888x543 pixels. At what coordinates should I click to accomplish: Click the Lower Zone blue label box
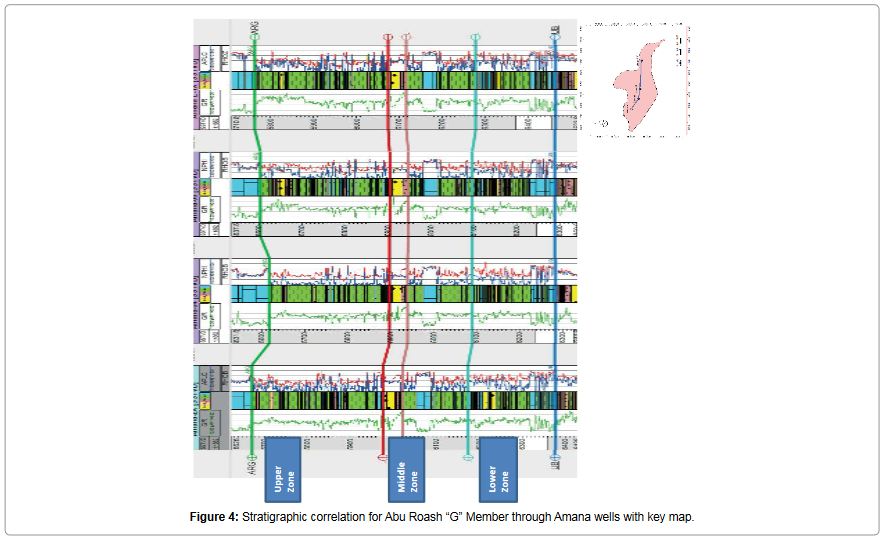point(497,469)
